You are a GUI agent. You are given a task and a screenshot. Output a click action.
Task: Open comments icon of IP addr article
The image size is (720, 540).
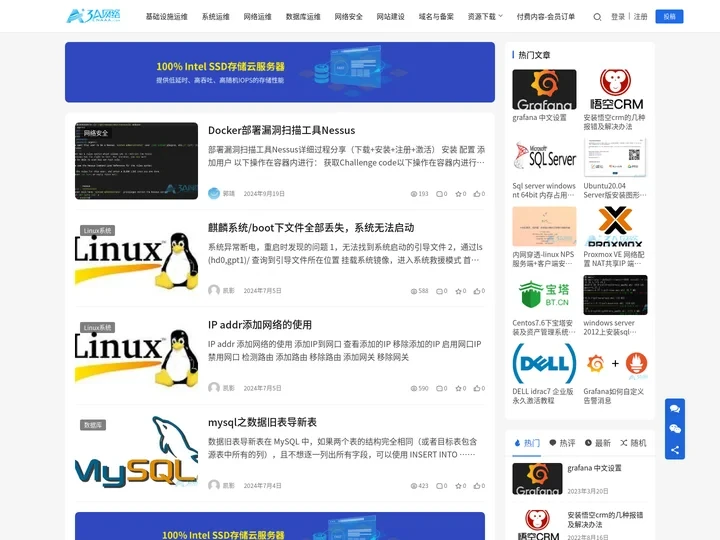coord(441,388)
